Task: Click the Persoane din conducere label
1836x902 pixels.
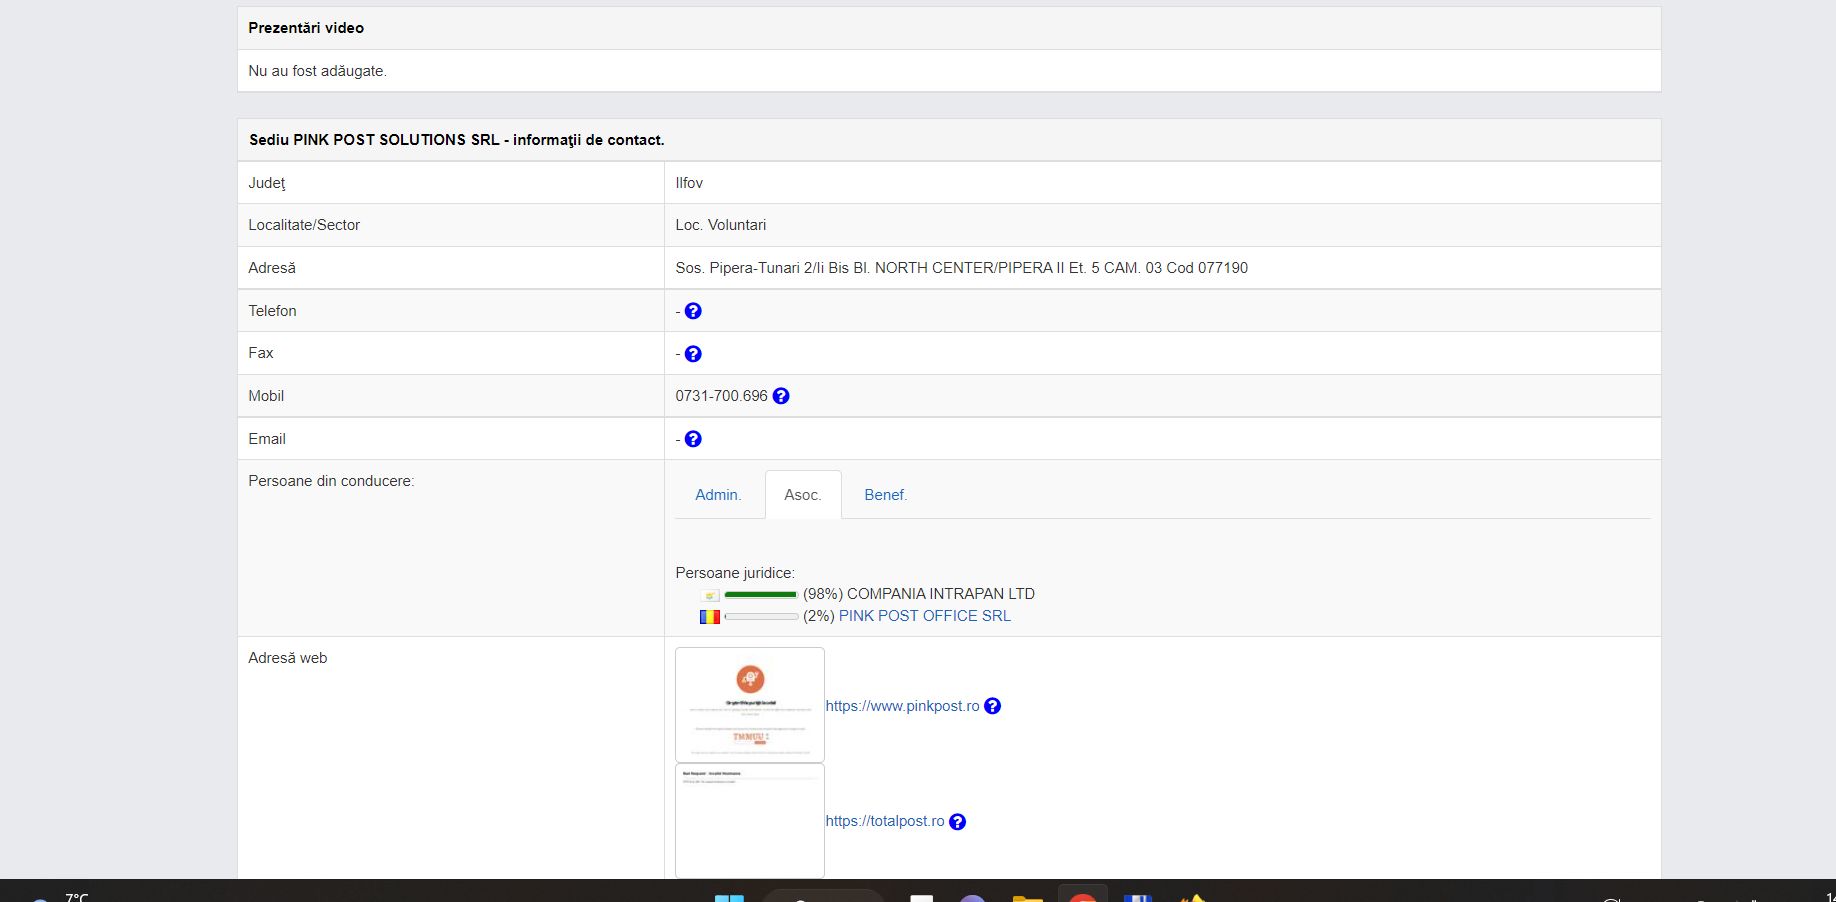Action: [x=331, y=481]
